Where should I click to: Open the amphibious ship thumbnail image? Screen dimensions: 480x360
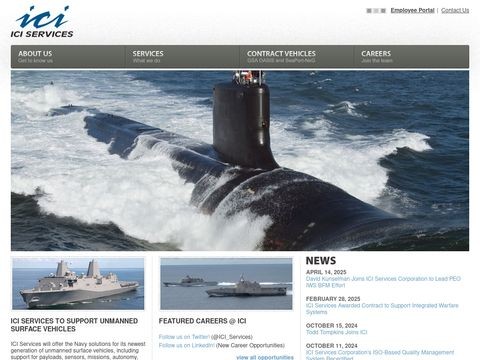(x=78, y=284)
